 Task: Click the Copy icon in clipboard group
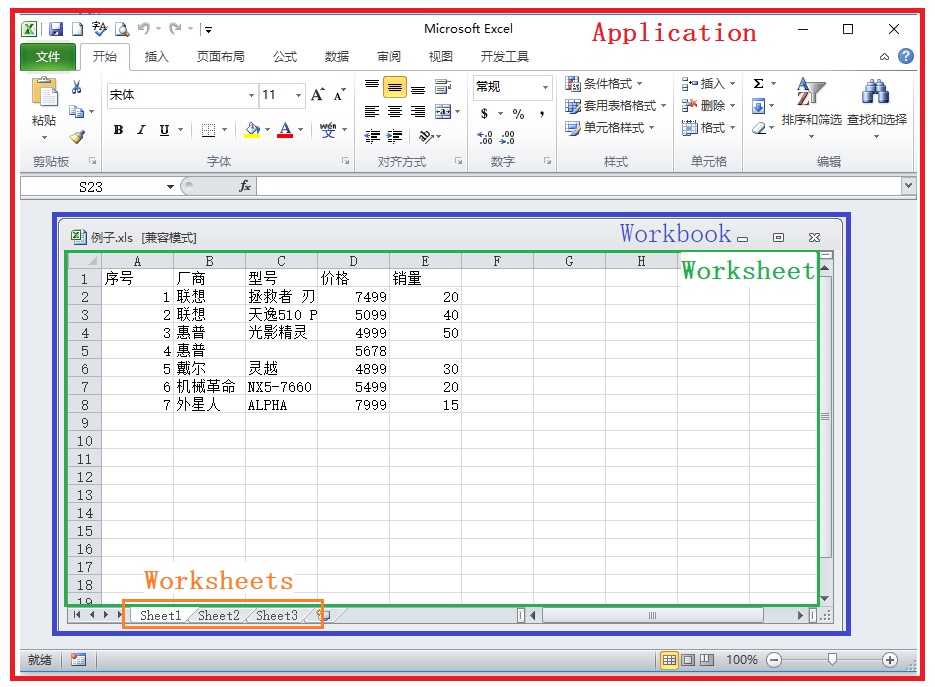(76, 112)
